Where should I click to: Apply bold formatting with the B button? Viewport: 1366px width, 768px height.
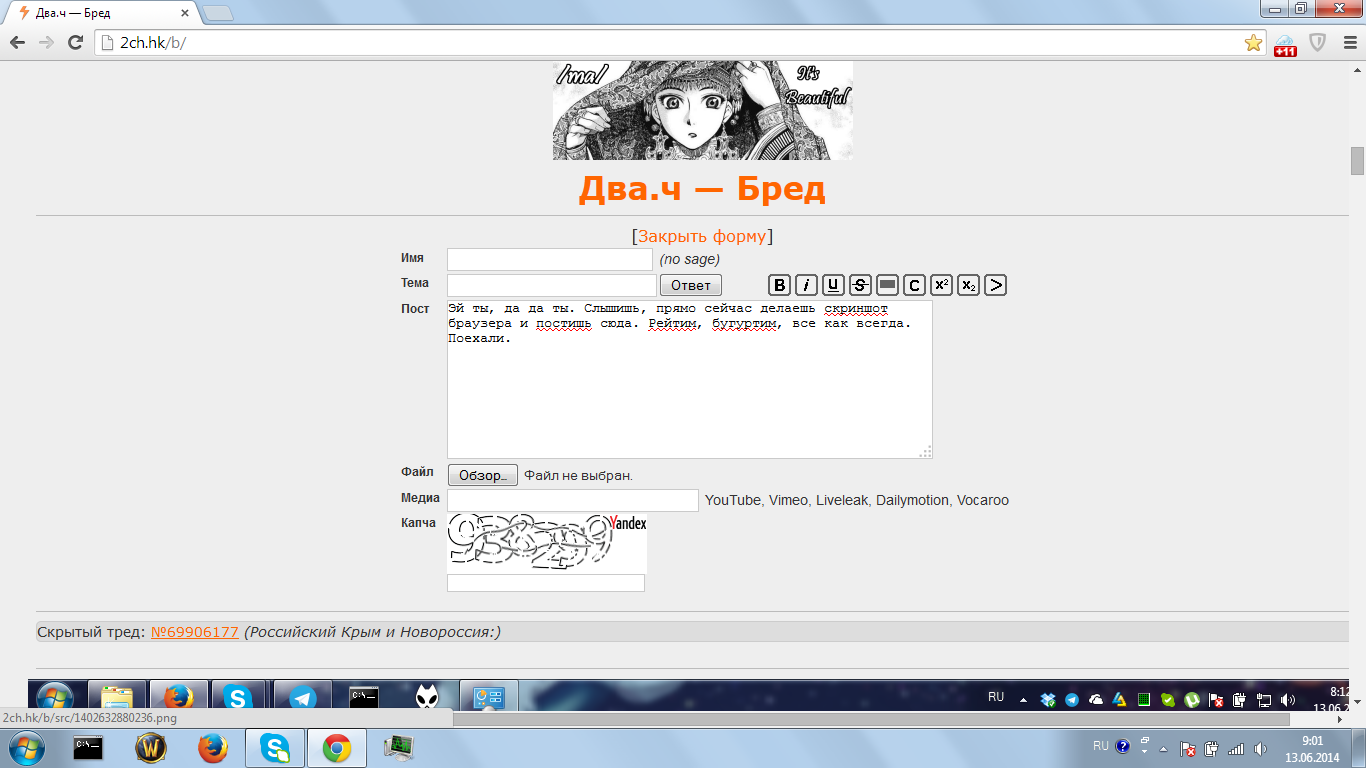pyautogui.click(x=780, y=285)
